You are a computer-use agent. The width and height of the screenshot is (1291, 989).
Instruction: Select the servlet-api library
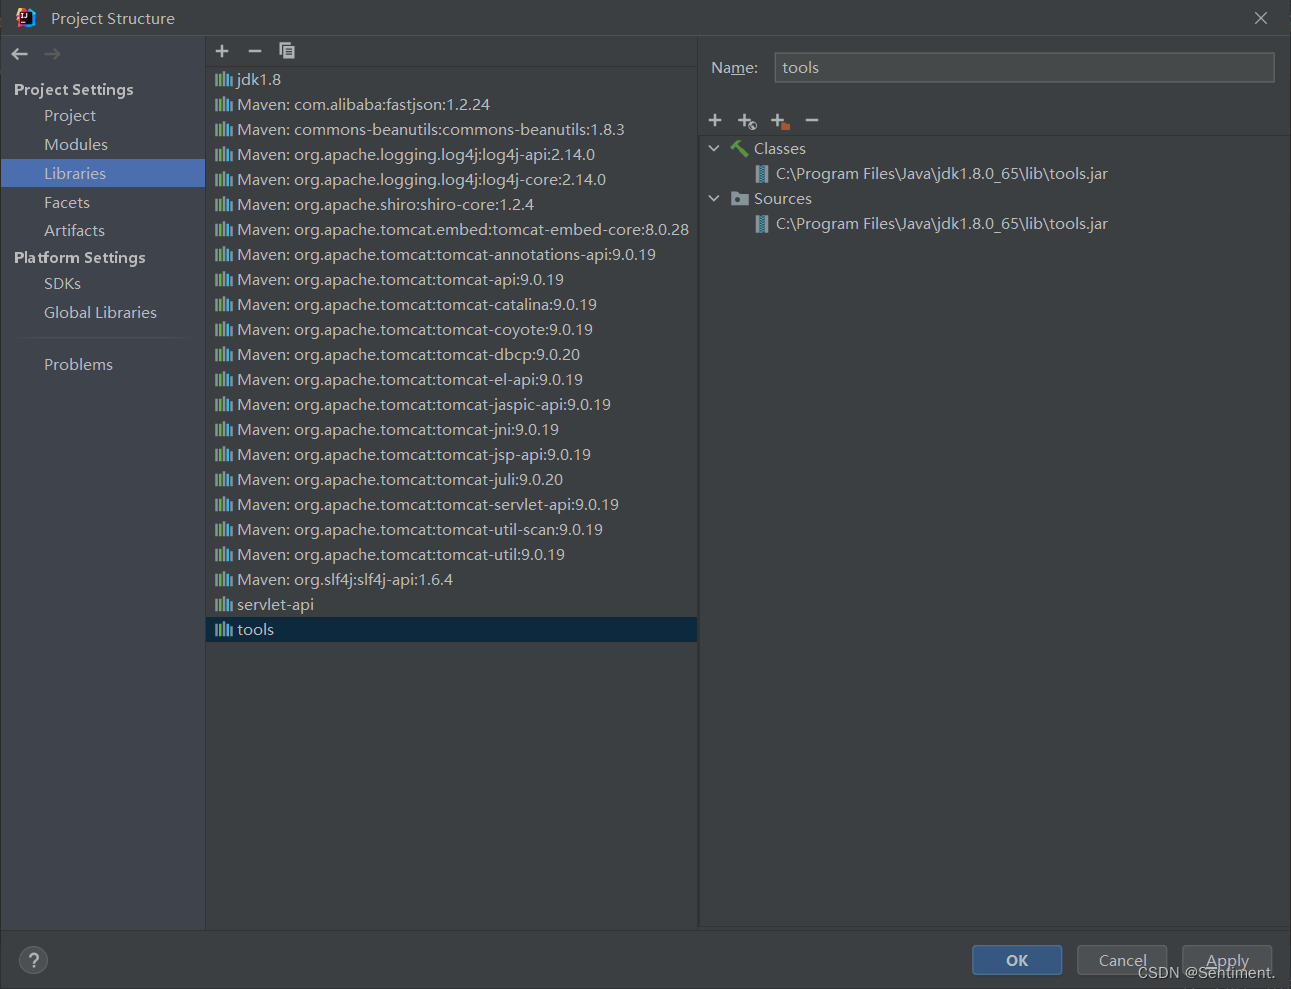click(451, 604)
